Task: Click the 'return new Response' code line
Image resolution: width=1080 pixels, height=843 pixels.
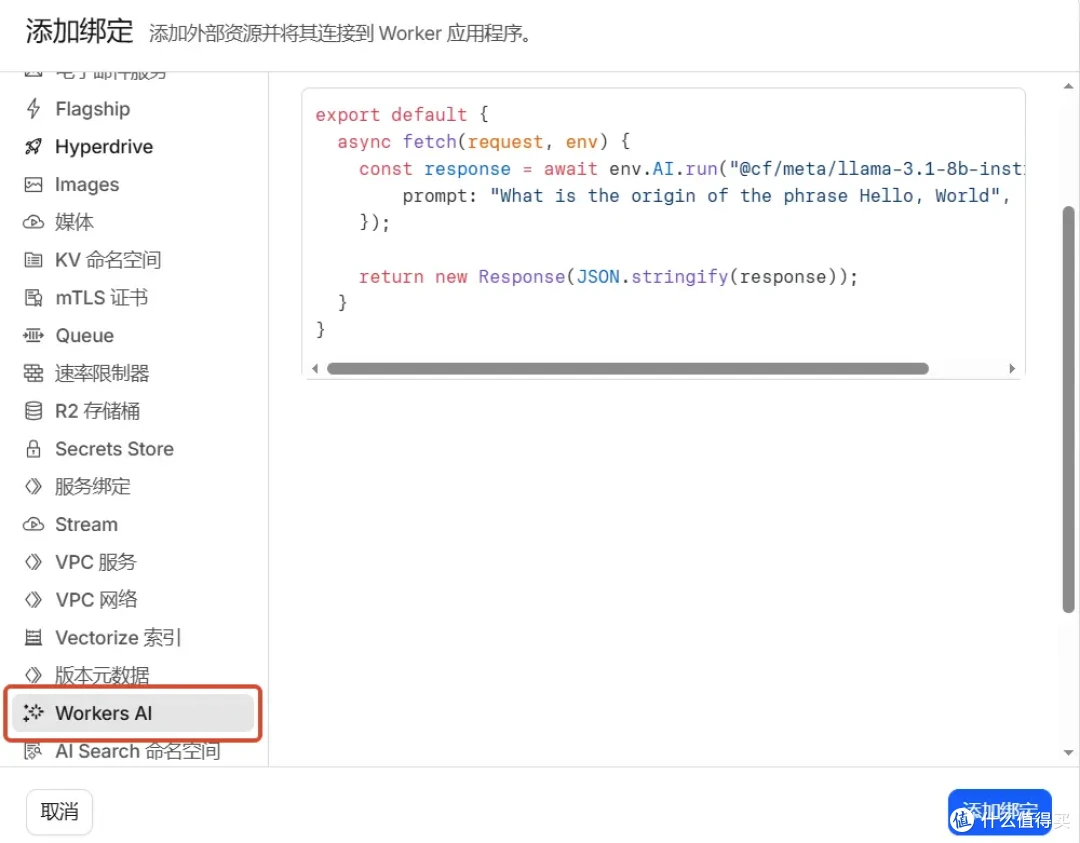Action: [608, 277]
